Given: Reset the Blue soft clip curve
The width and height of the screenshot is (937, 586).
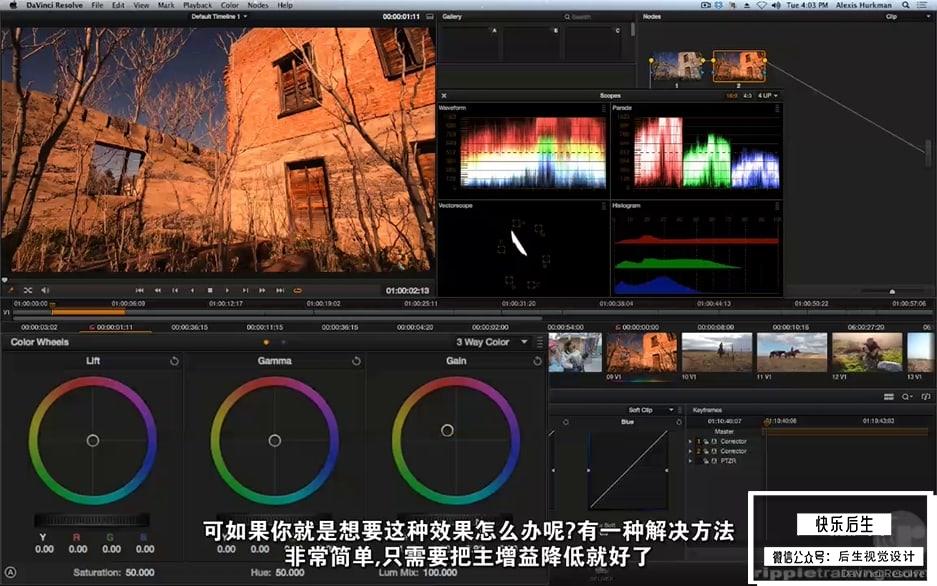Looking at the screenshot, I should point(678,422).
